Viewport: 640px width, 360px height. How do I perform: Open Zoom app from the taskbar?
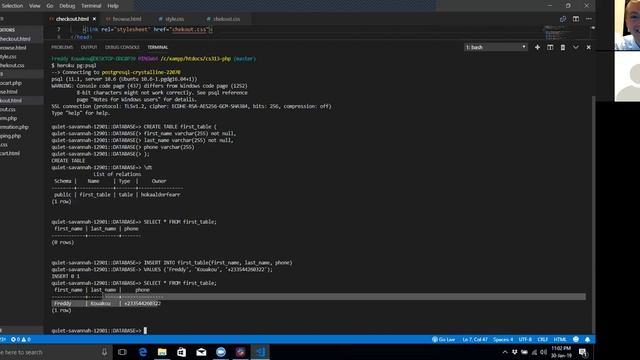point(221,352)
